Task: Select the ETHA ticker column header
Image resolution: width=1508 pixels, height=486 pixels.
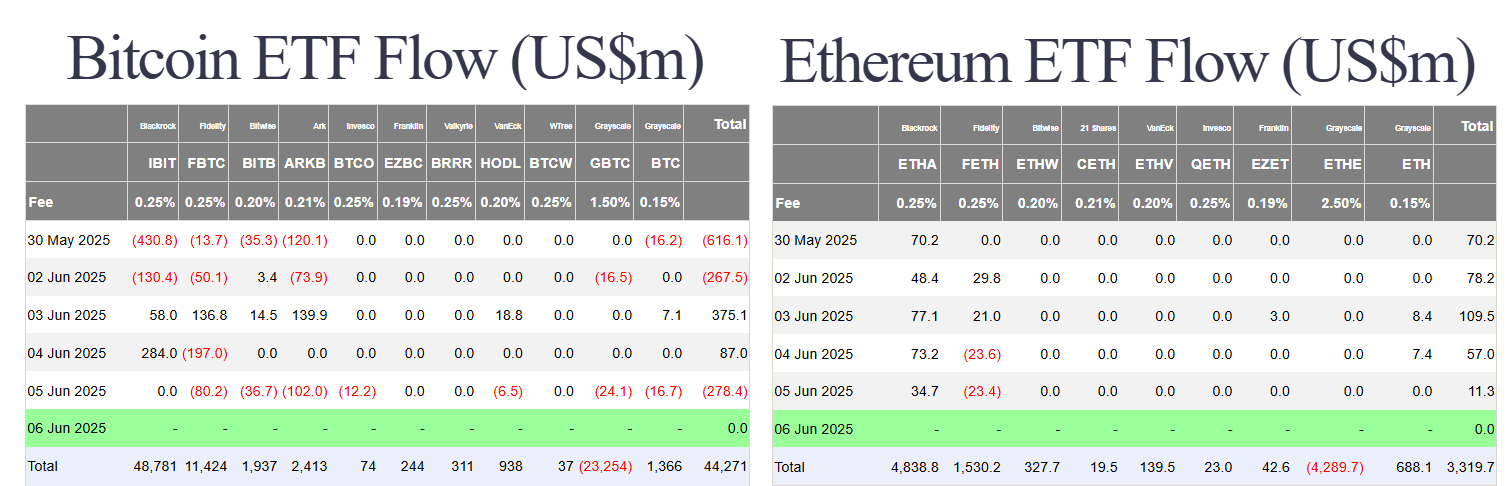Action: (917, 164)
